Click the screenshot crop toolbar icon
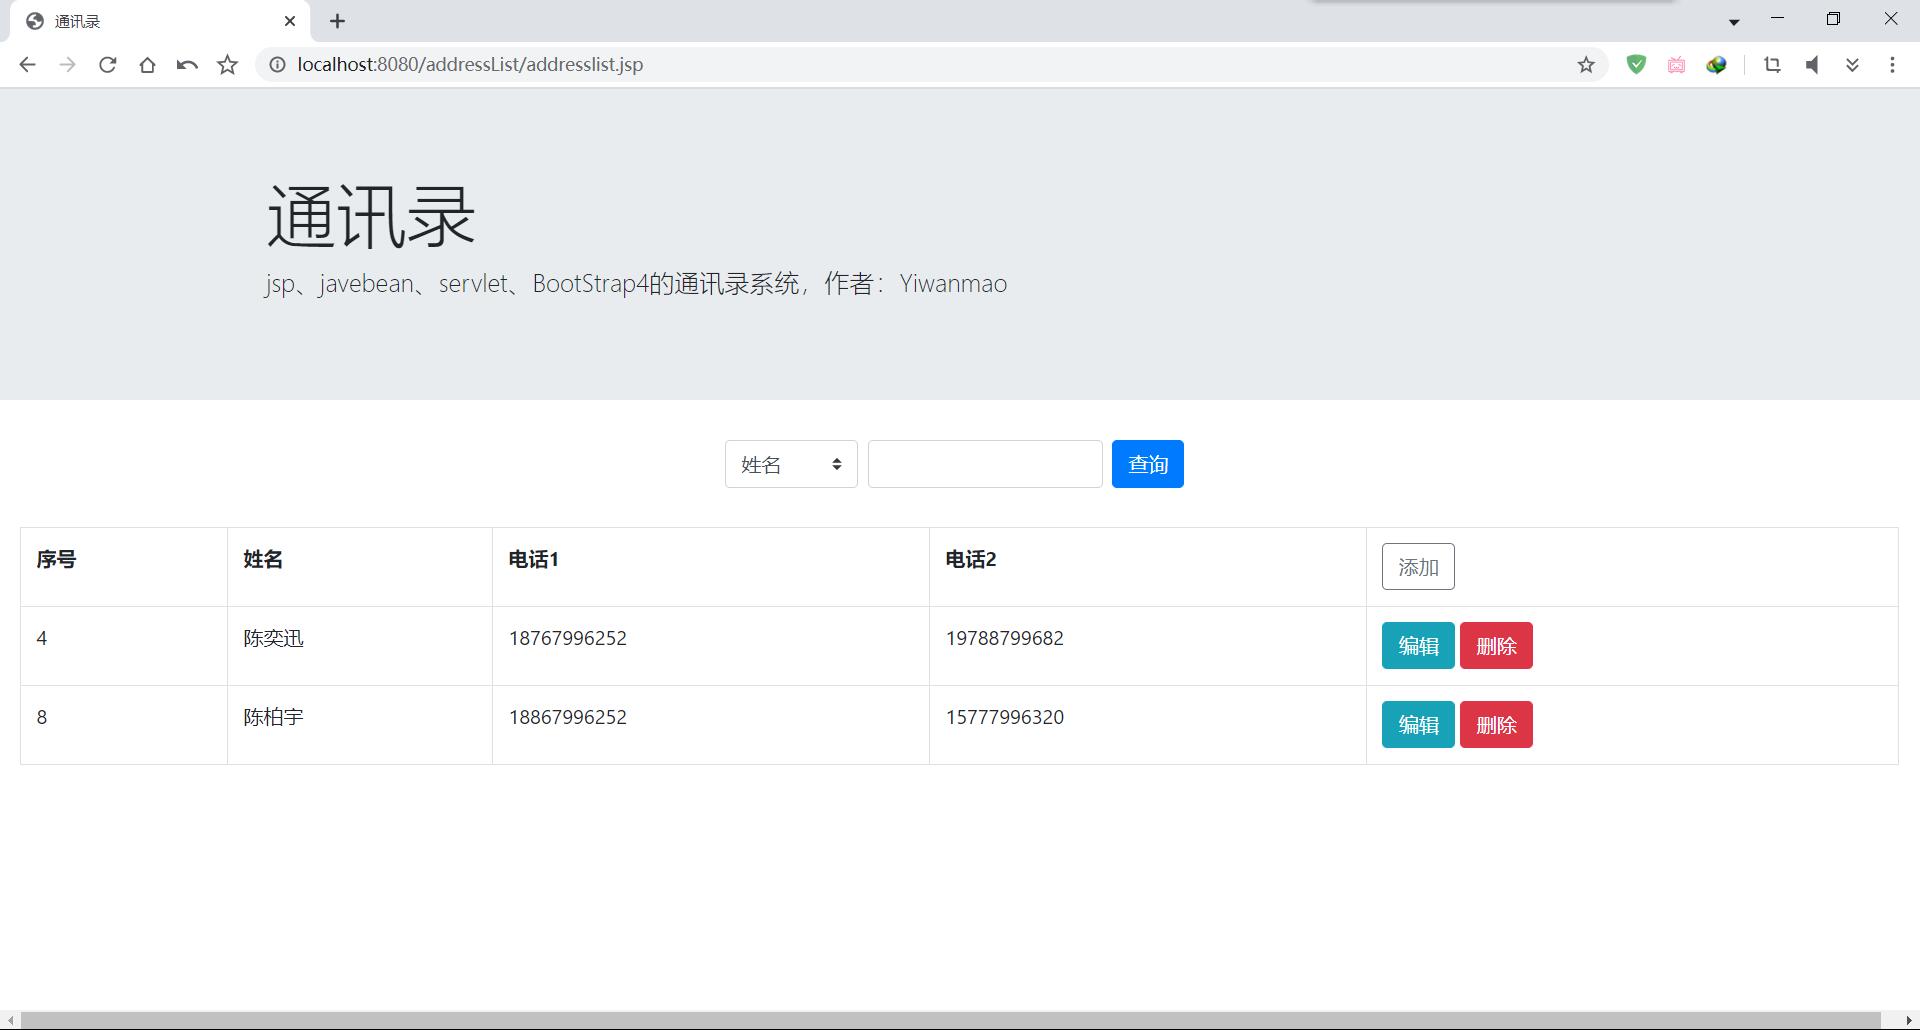 (x=1772, y=64)
